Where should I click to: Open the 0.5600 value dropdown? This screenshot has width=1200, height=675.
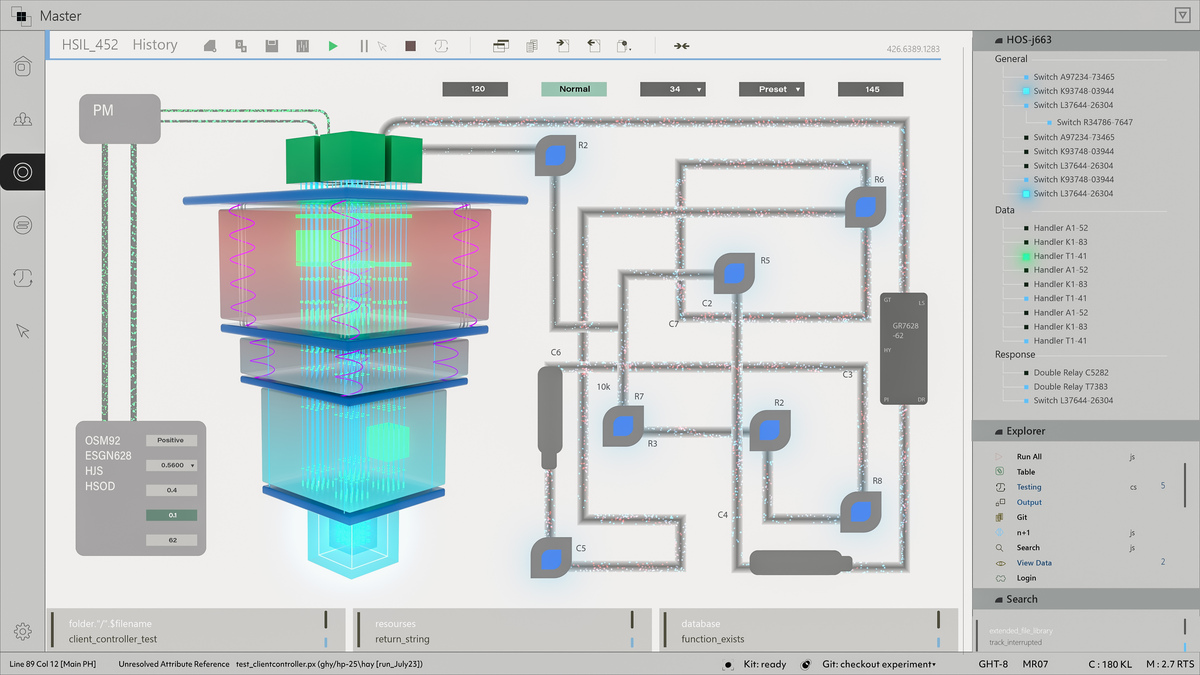coord(171,465)
